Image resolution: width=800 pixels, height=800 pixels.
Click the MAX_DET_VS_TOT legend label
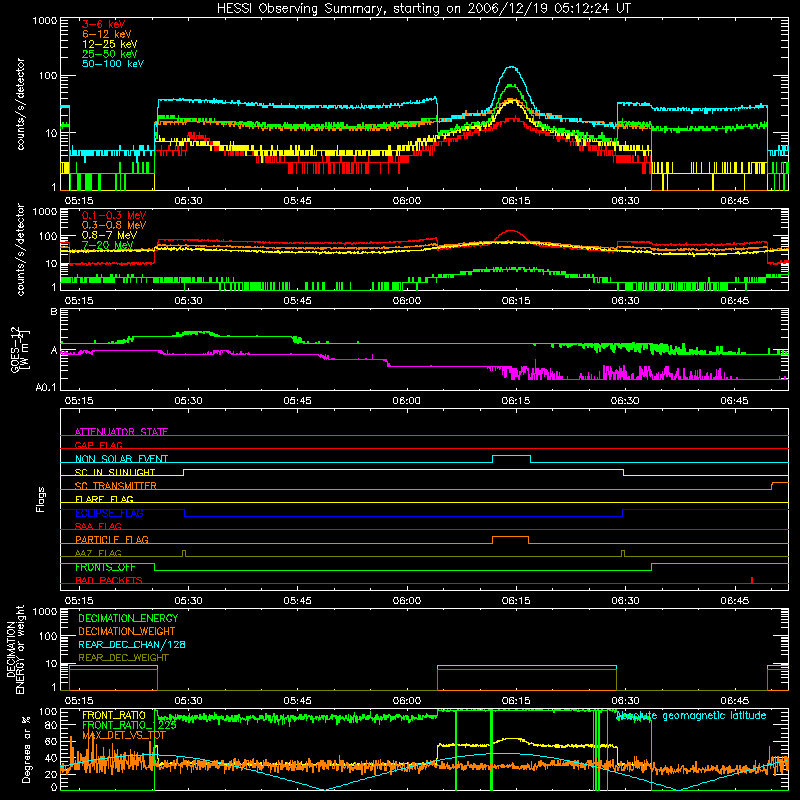[x=124, y=735]
